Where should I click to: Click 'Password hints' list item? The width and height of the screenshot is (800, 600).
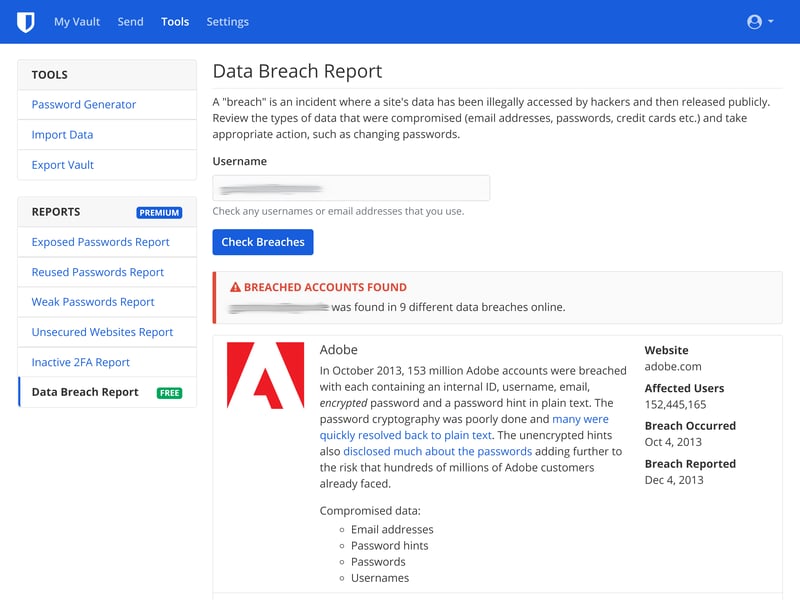[390, 546]
